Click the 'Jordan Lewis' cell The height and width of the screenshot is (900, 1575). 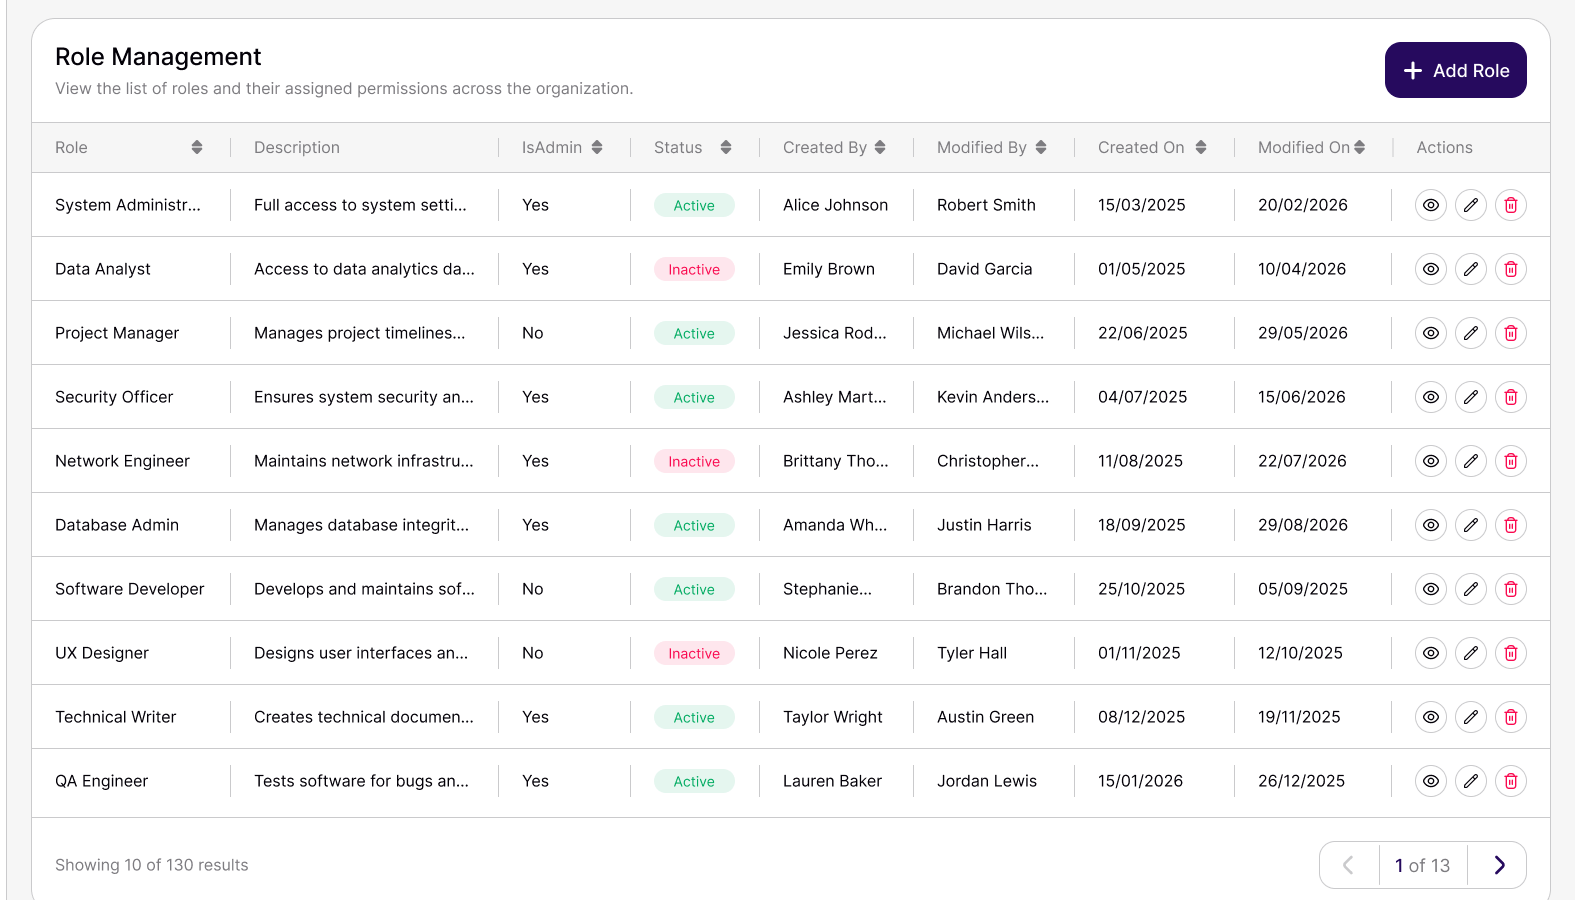pos(987,781)
